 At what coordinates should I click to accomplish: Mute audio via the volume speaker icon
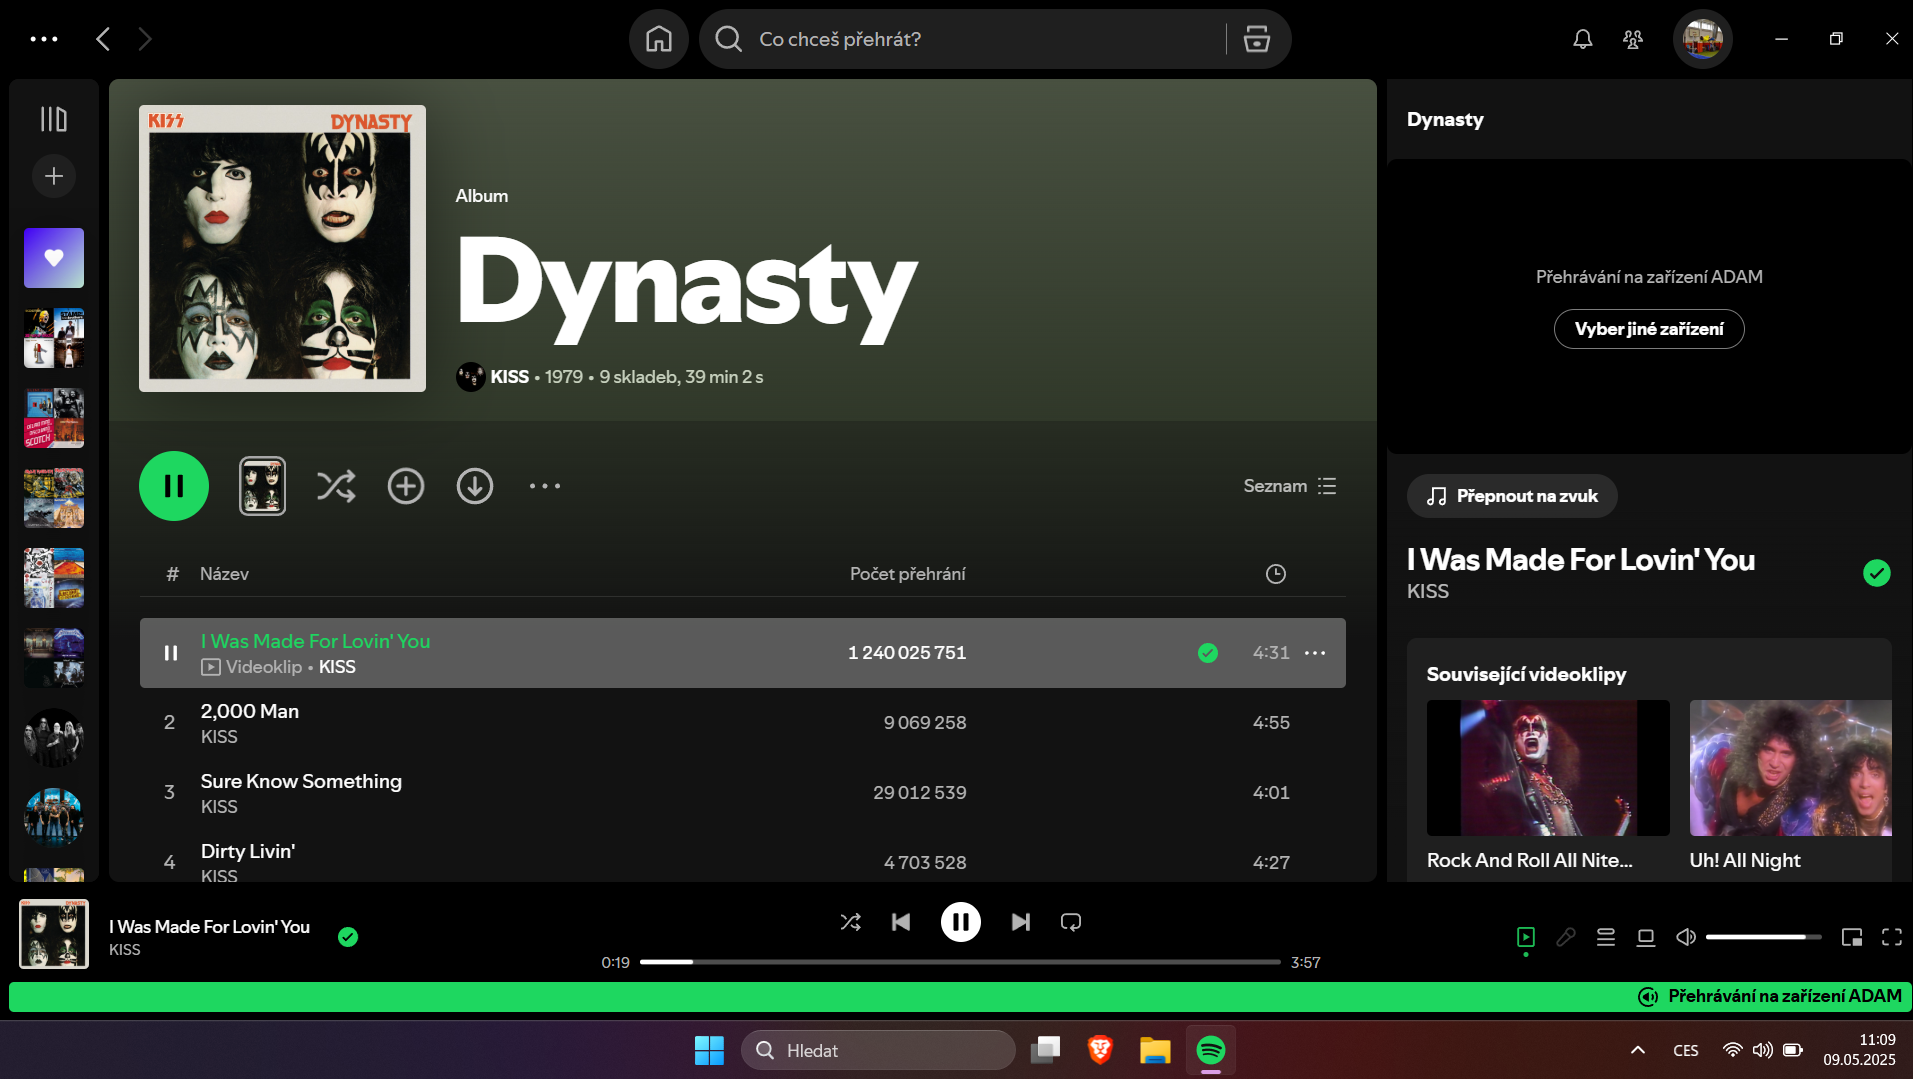pos(1685,937)
